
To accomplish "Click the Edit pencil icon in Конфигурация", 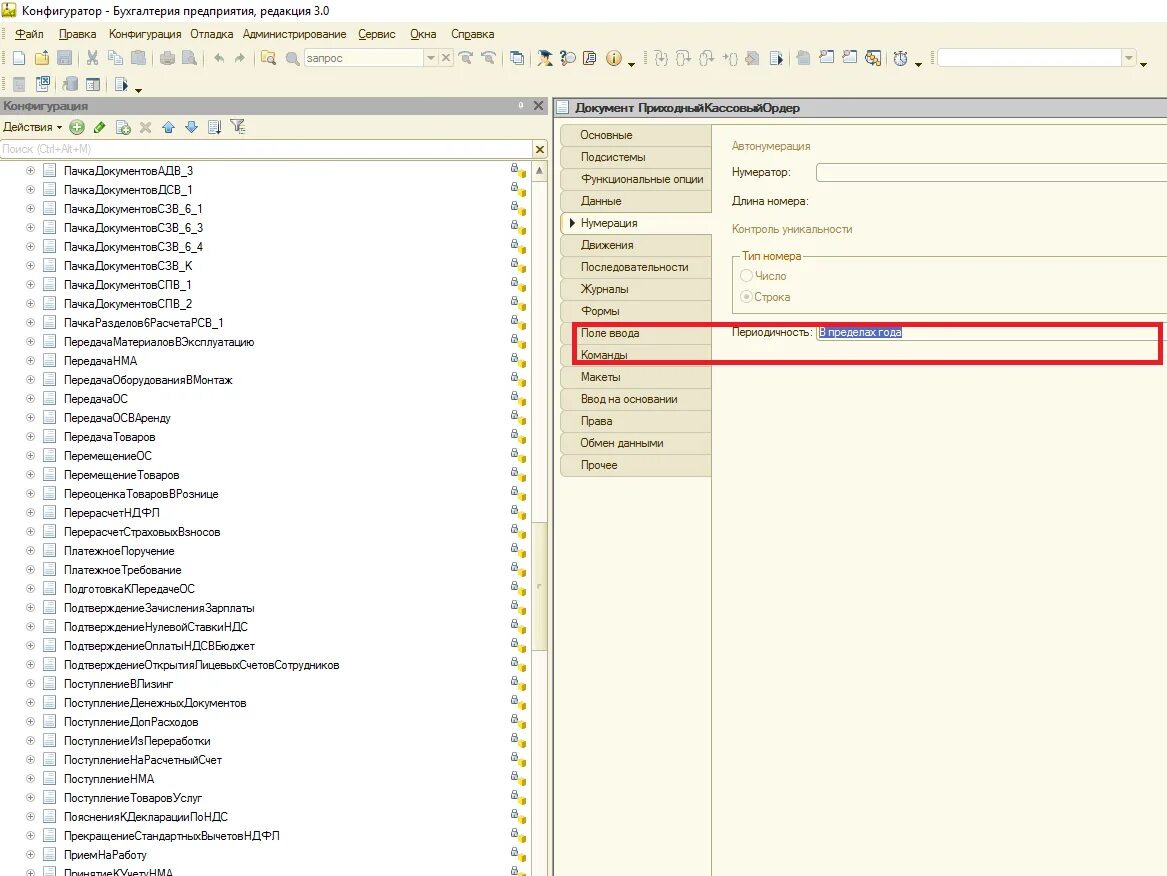I will tap(100, 127).
